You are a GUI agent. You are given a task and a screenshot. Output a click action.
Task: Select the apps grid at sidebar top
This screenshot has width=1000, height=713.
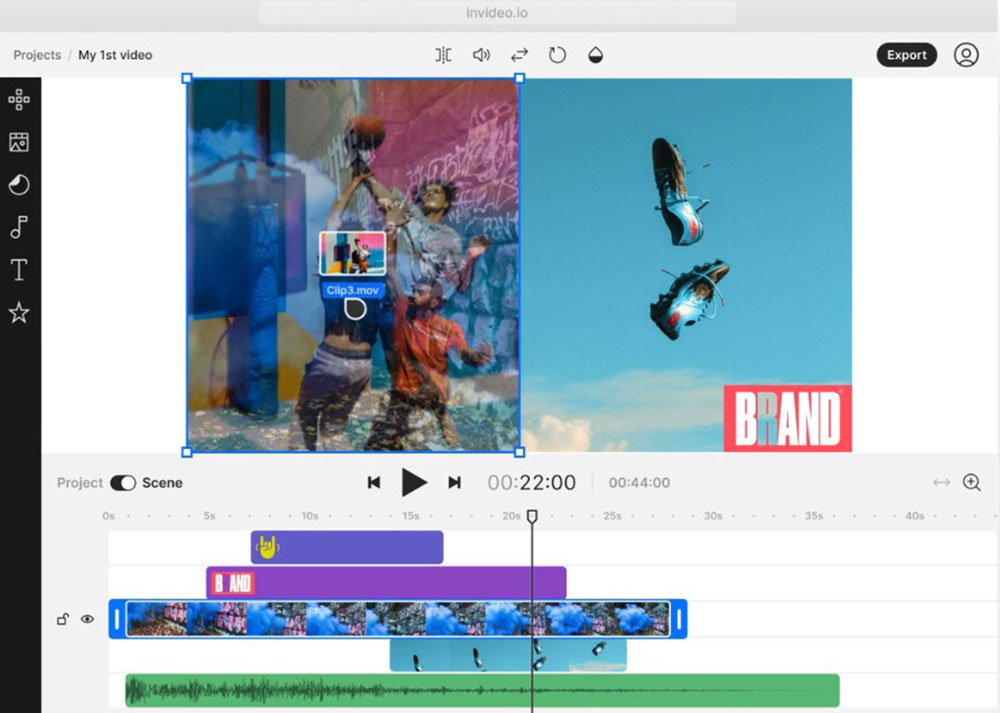(19, 99)
